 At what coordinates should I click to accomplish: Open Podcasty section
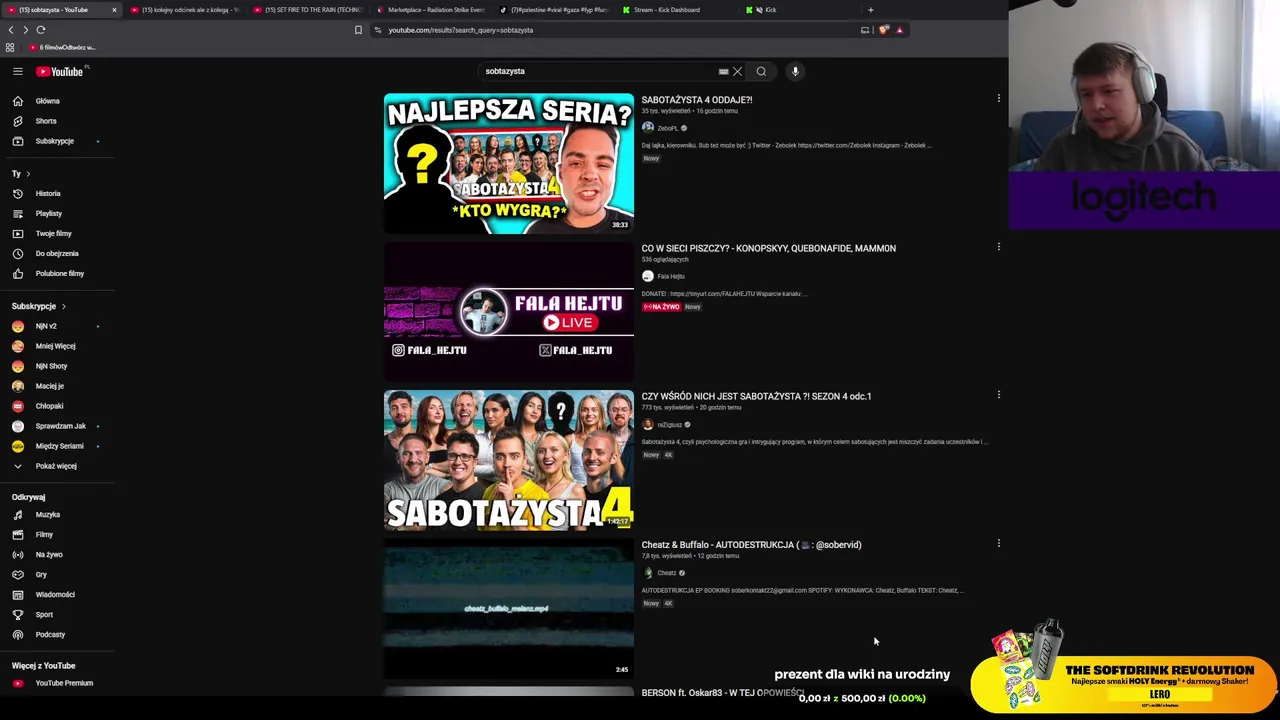pyautogui.click(x=50, y=634)
